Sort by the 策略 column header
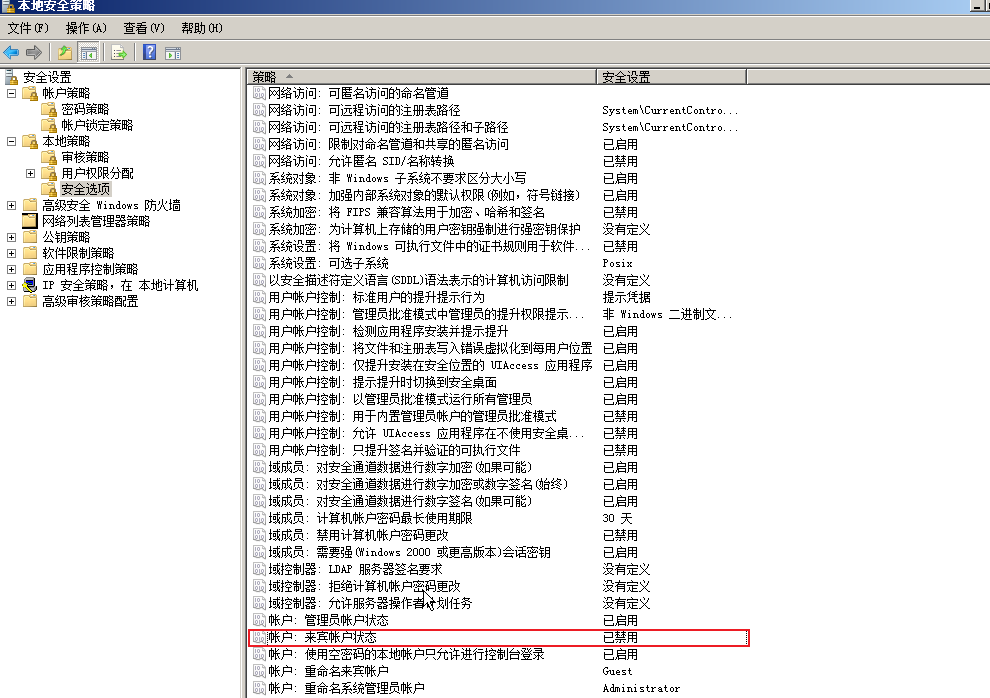Screen dimensions: 990x698 point(422,77)
